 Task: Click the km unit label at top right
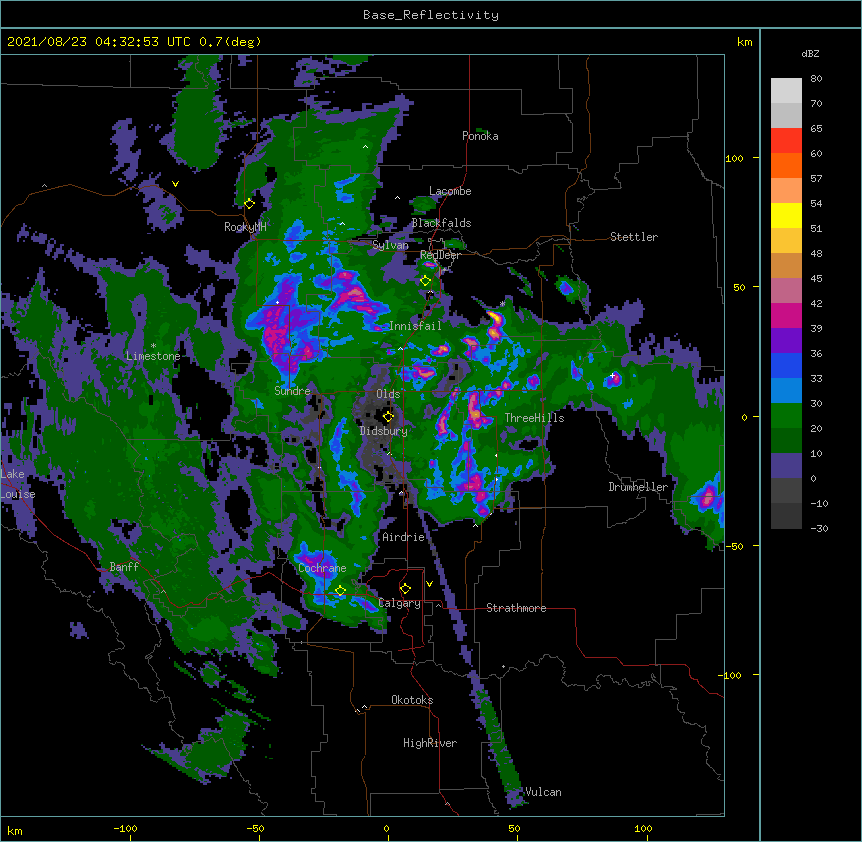[x=745, y=42]
